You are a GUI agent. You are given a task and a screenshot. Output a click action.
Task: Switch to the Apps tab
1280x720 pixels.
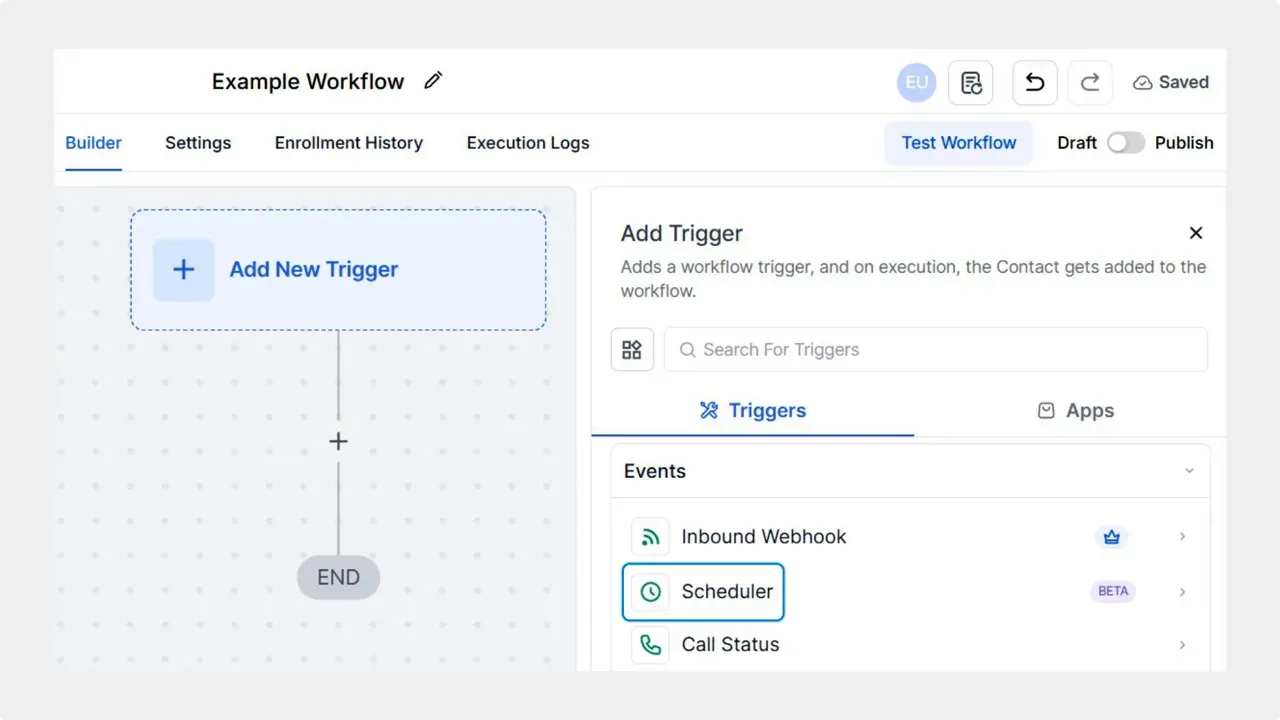point(1075,410)
